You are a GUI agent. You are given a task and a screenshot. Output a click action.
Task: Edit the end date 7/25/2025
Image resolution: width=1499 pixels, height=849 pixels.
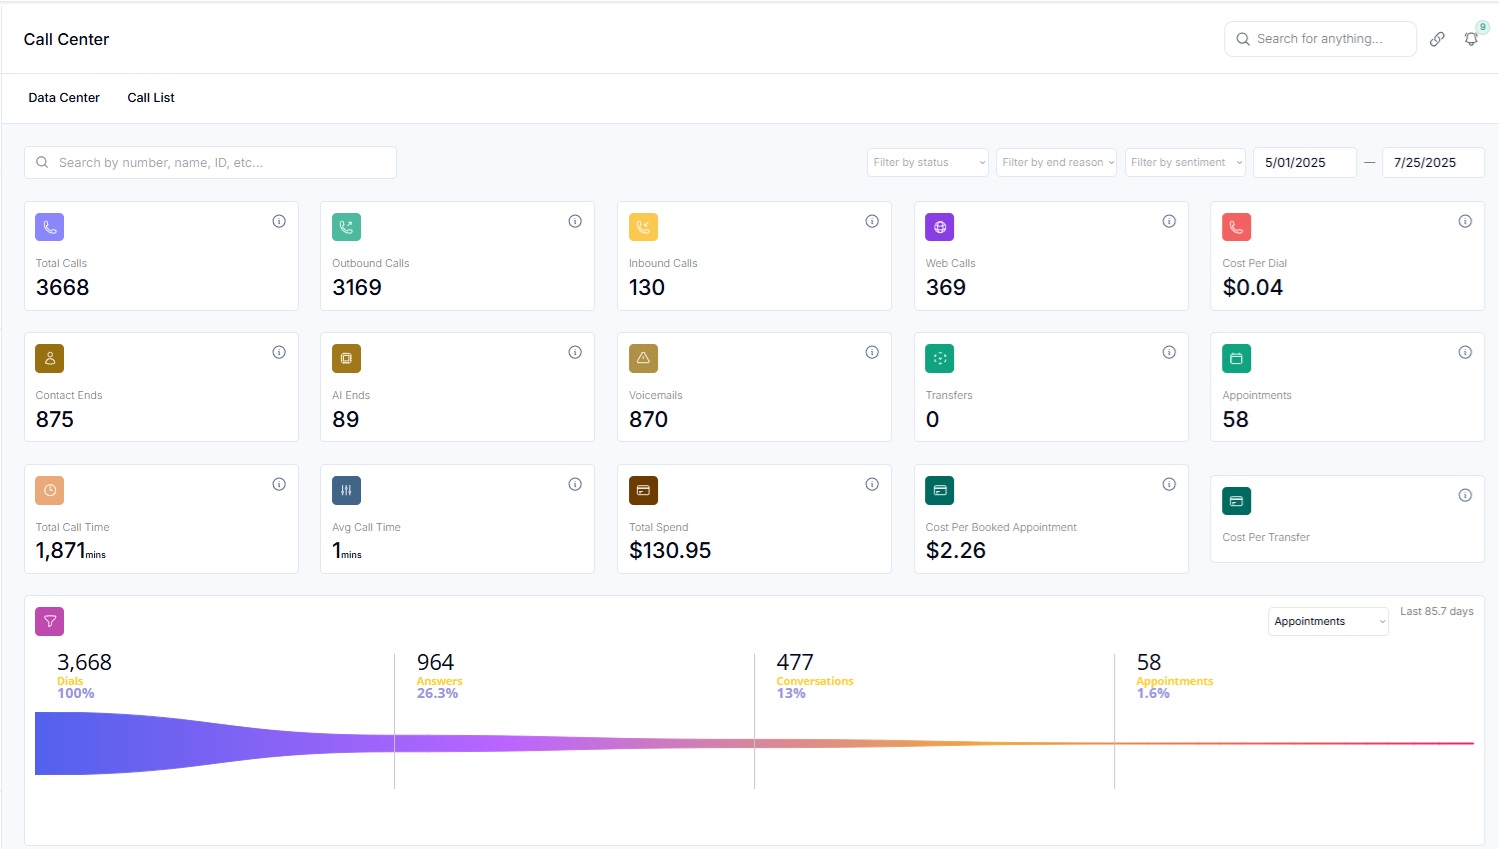[1433, 162]
